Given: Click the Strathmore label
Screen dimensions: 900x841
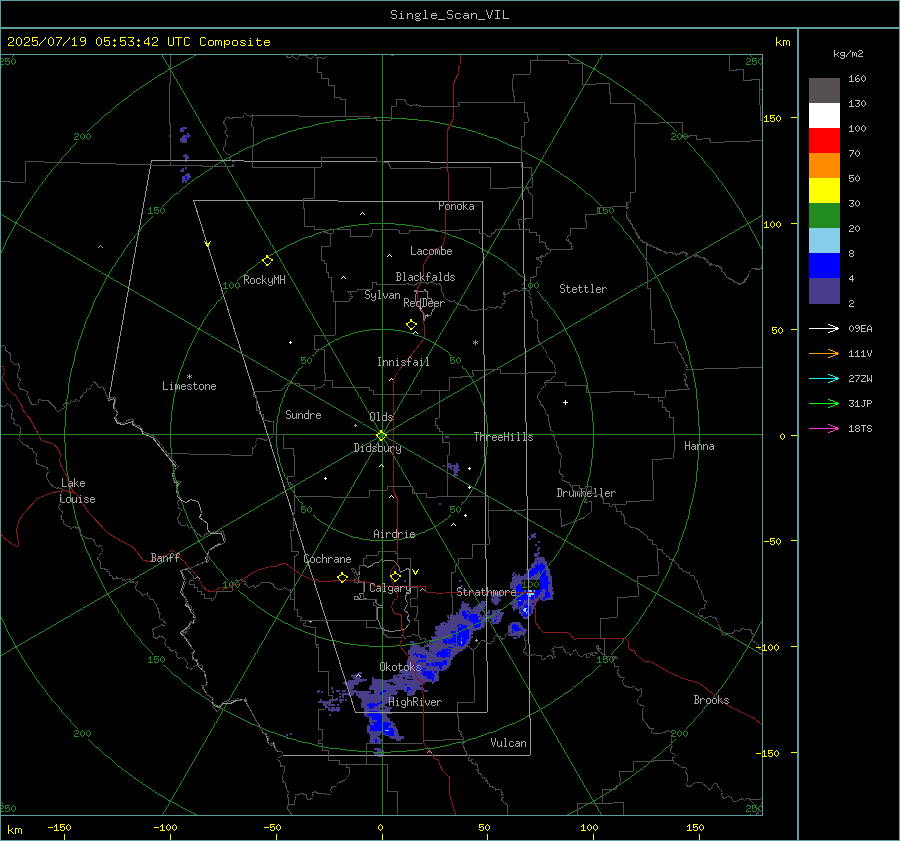Looking at the screenshot, I should point(486,592).
